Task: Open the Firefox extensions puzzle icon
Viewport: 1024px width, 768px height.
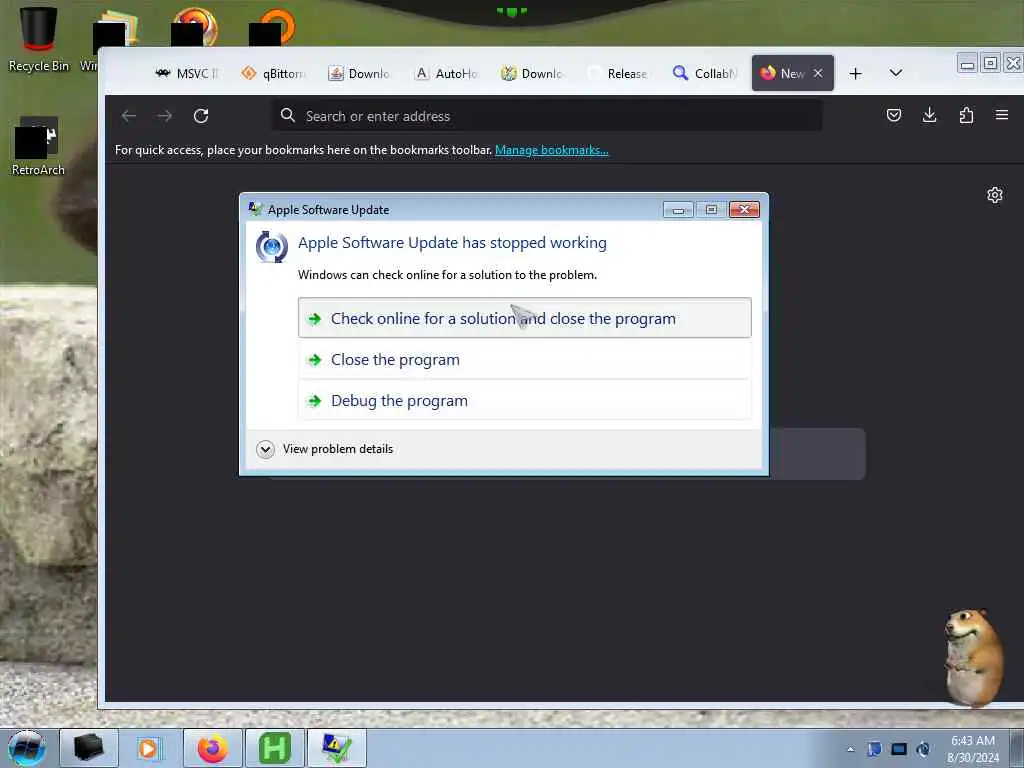Action: click(x=966, y=116)
